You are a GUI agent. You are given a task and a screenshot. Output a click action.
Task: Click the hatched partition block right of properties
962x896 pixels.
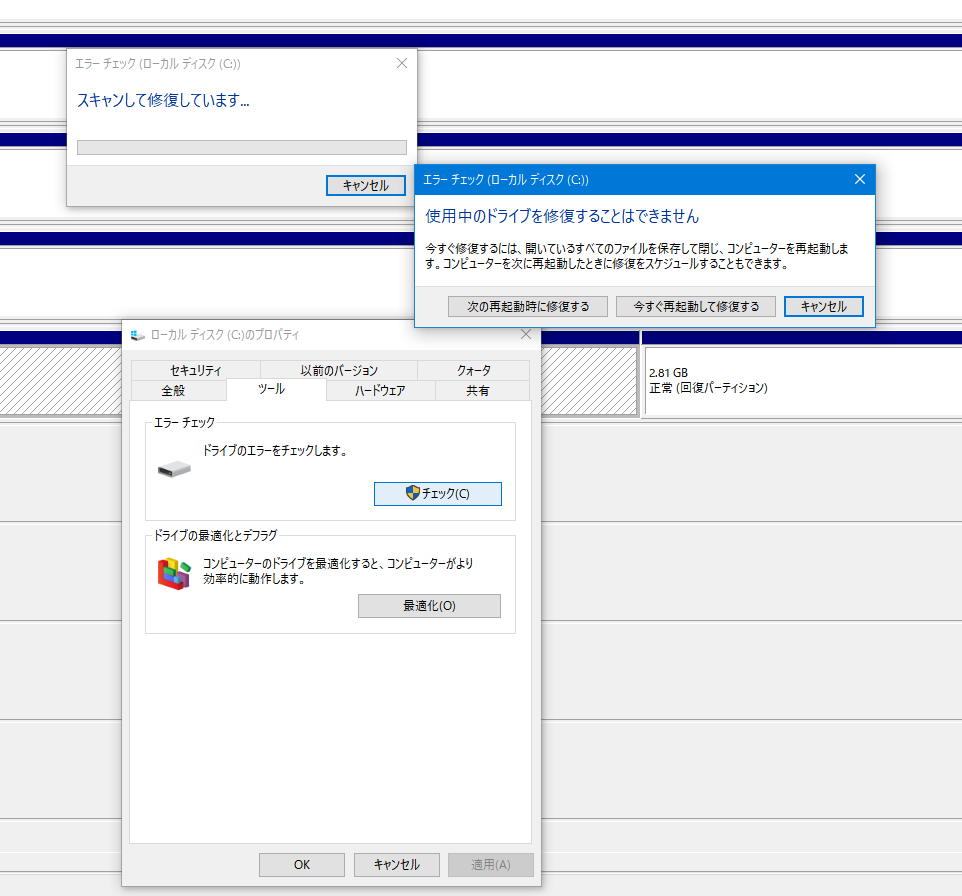589,380
